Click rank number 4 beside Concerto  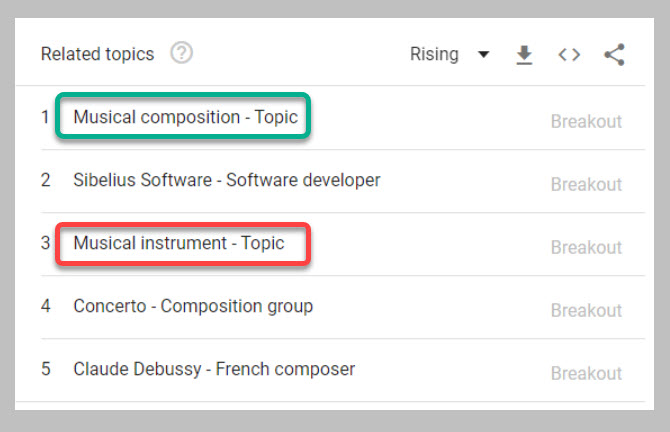46,306
